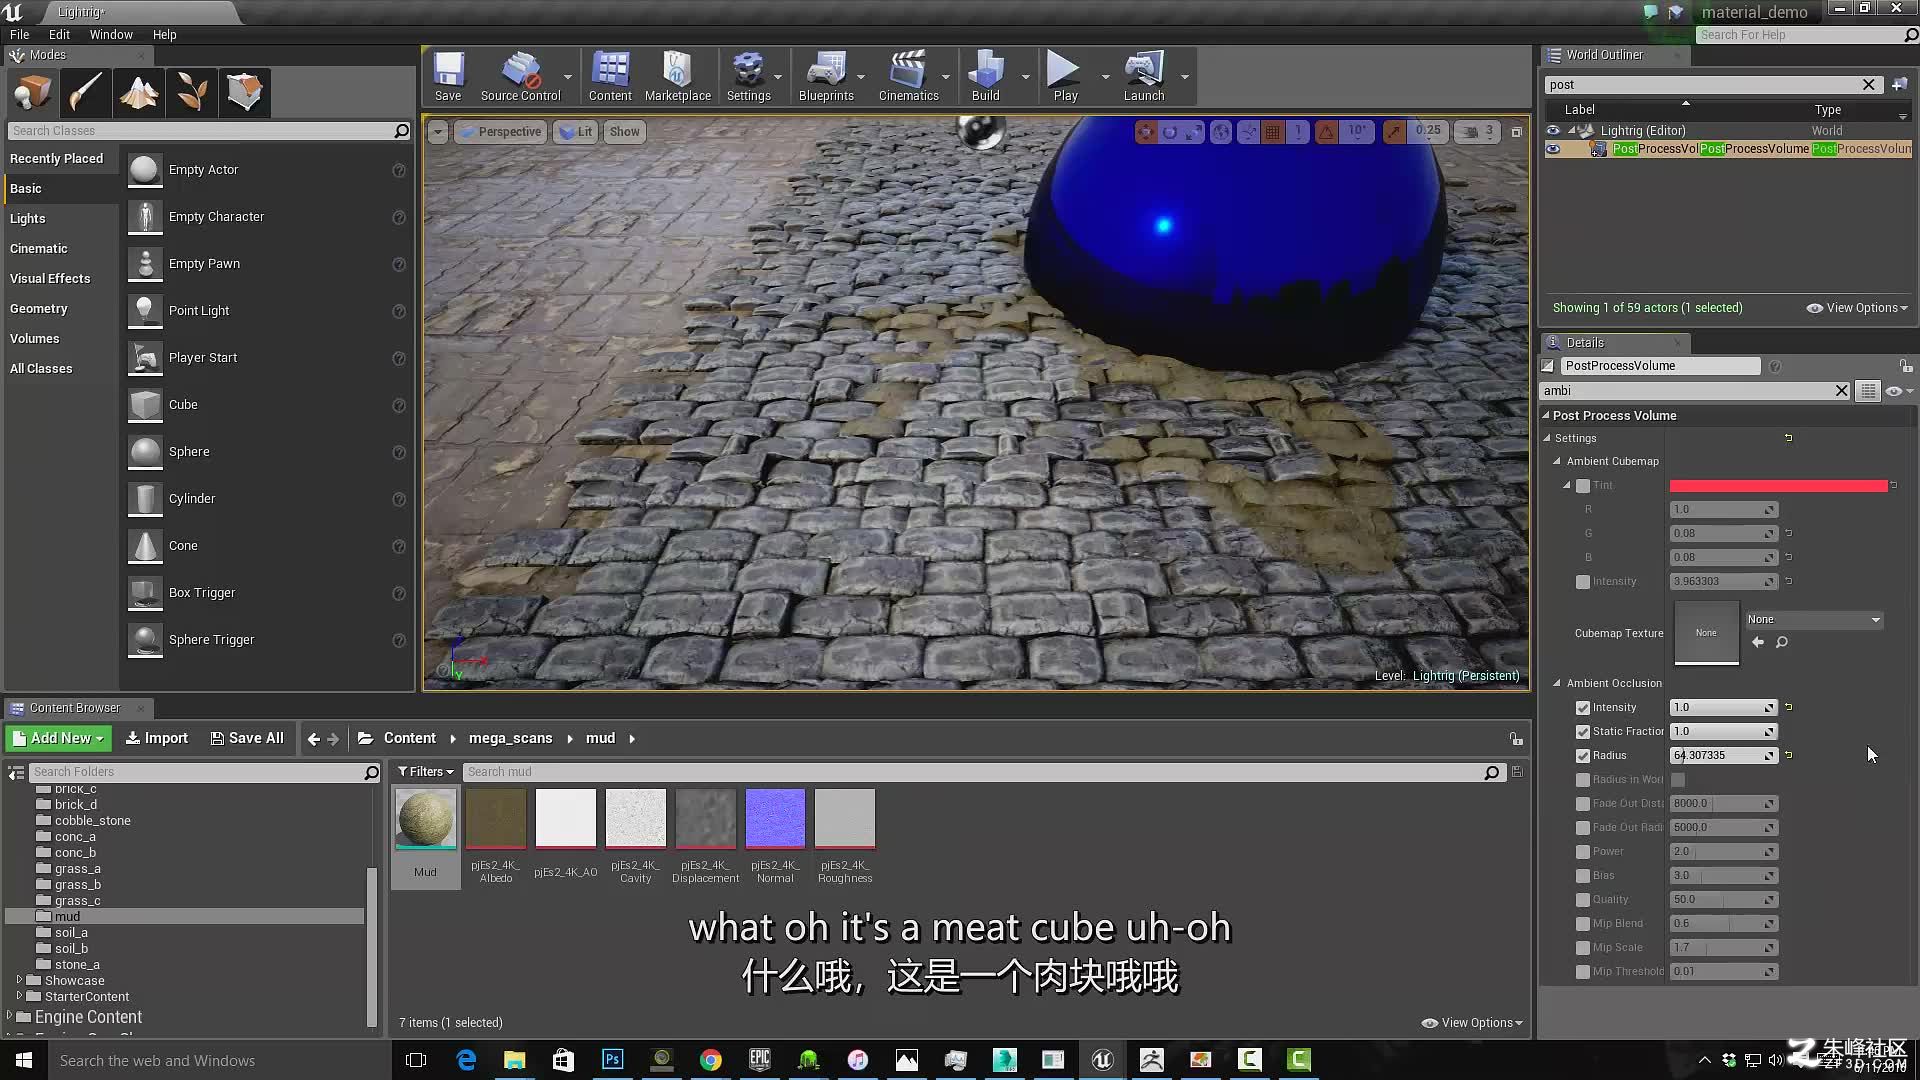This screenshot has height=1080, width=1920.
Task: Click the Play toolbar icon
Action: pos(1065,76)
